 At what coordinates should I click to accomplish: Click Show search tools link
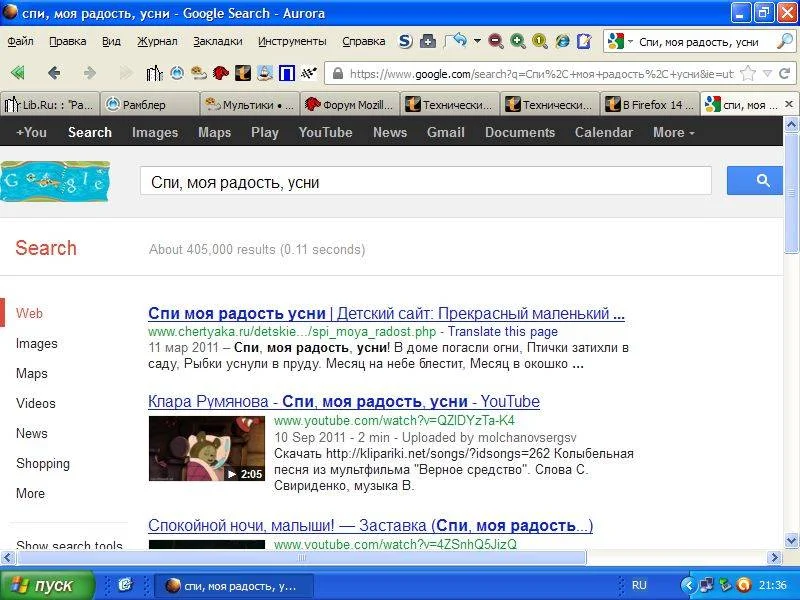69,544
